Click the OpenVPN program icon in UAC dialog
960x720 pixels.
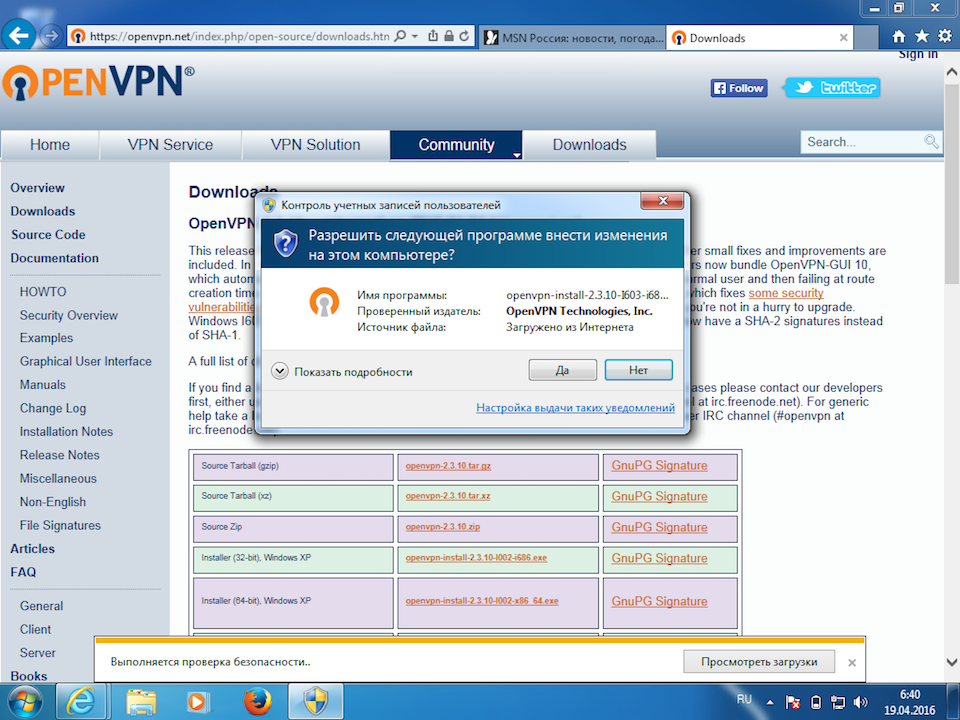324,302
